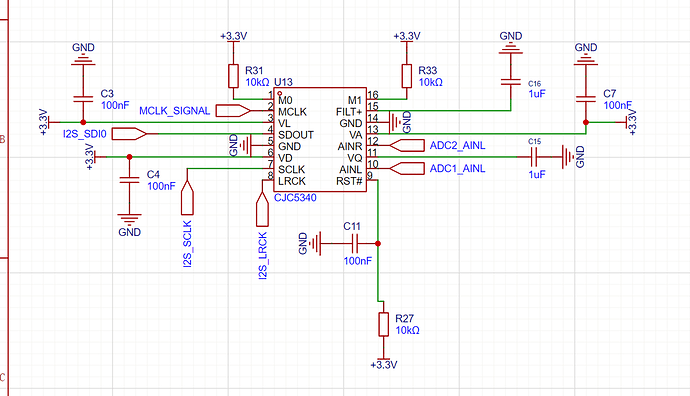Select resistor R27 symbol
The height and width of the screenshot is (396, 690).
384,324
